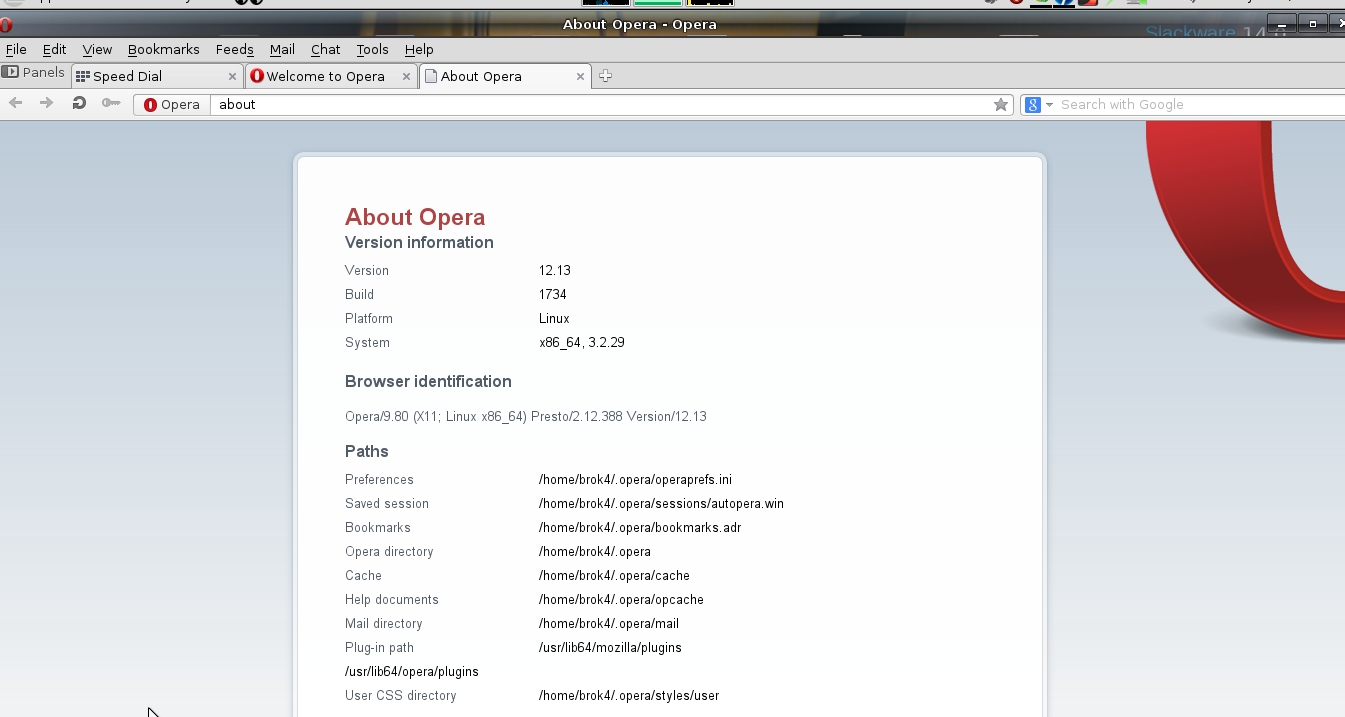Switch to the Welcome to Opera tab
The width and height of the screenshot is (1345, 717).
325,76
